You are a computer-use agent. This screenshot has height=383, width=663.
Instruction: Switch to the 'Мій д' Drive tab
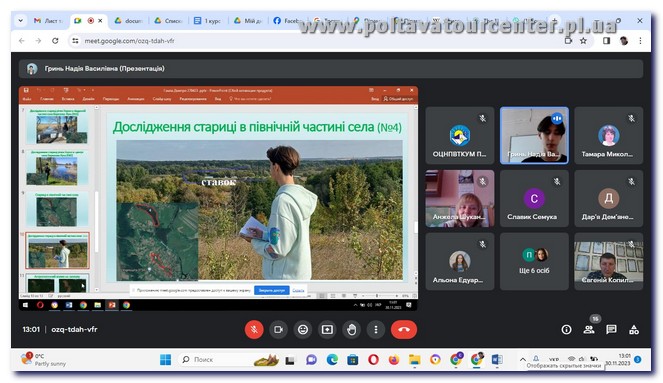click(247, 20)
